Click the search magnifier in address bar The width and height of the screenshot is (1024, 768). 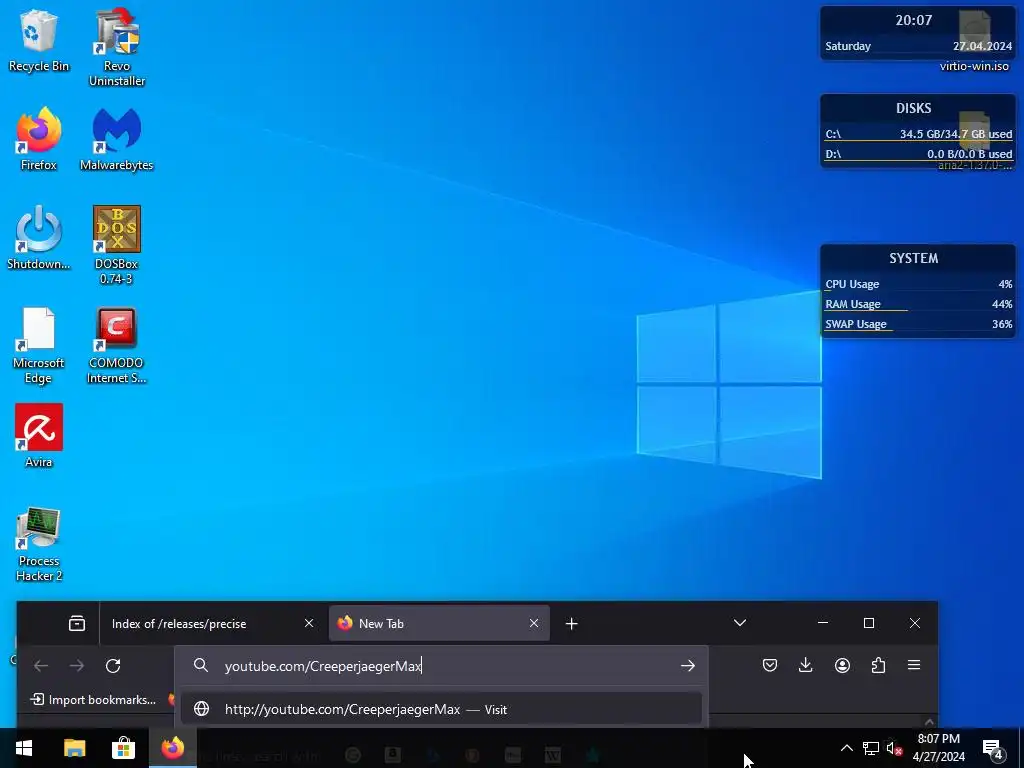(x=201, y=665)
